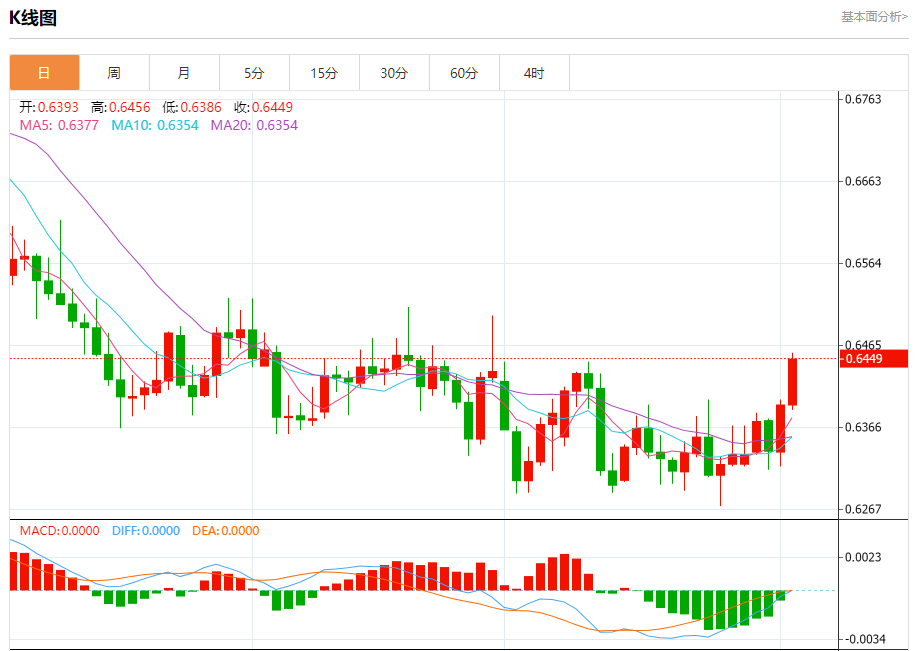Switch to the 月 monthly tab

pyautogui.click(x=184, y=73)
